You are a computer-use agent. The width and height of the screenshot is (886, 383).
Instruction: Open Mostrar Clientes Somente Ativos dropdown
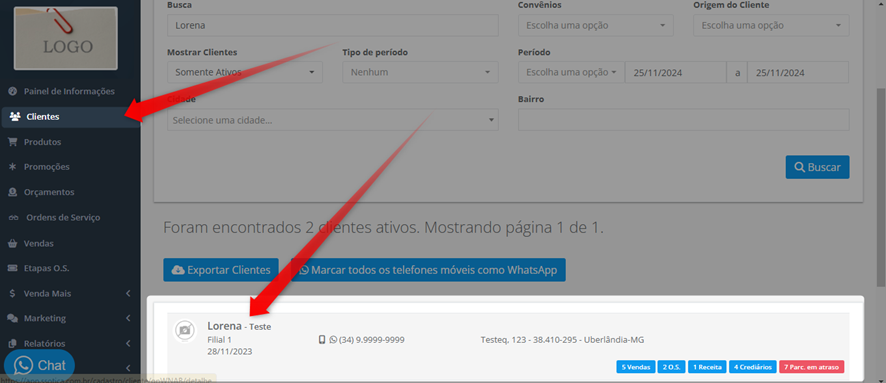pos(245,72)
